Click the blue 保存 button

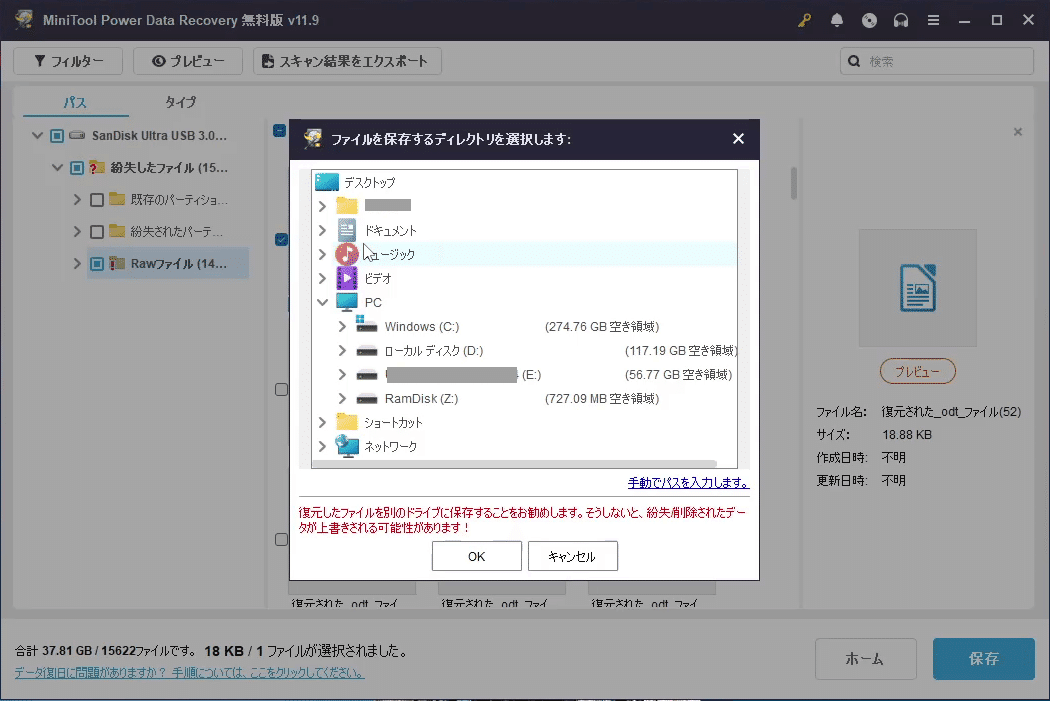[984, 659]
